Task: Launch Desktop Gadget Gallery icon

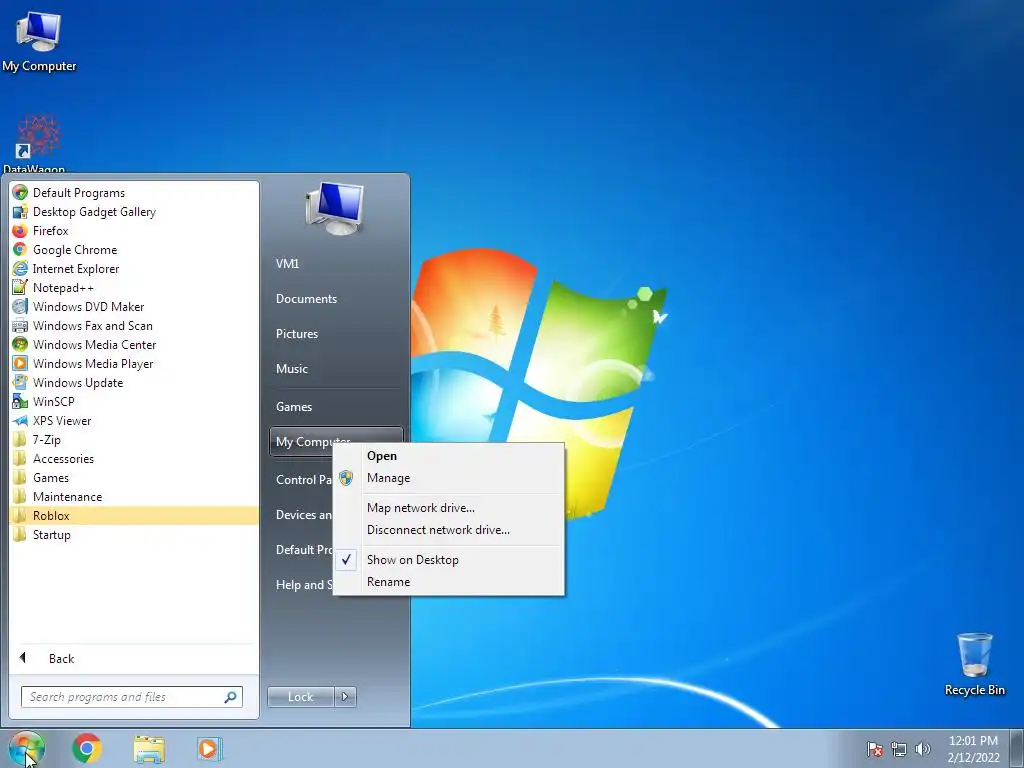Action: pos(20,212)
